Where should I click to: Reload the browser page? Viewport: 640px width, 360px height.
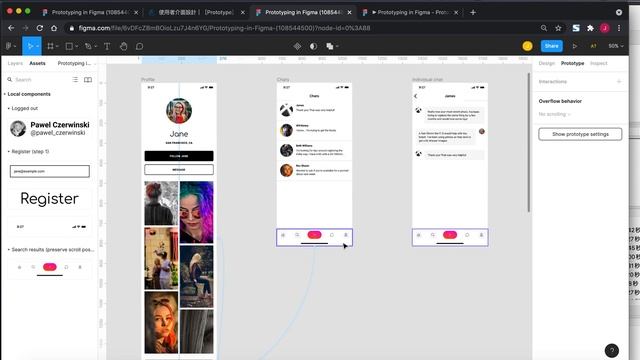pyautogui.click(x=40, y=28)
